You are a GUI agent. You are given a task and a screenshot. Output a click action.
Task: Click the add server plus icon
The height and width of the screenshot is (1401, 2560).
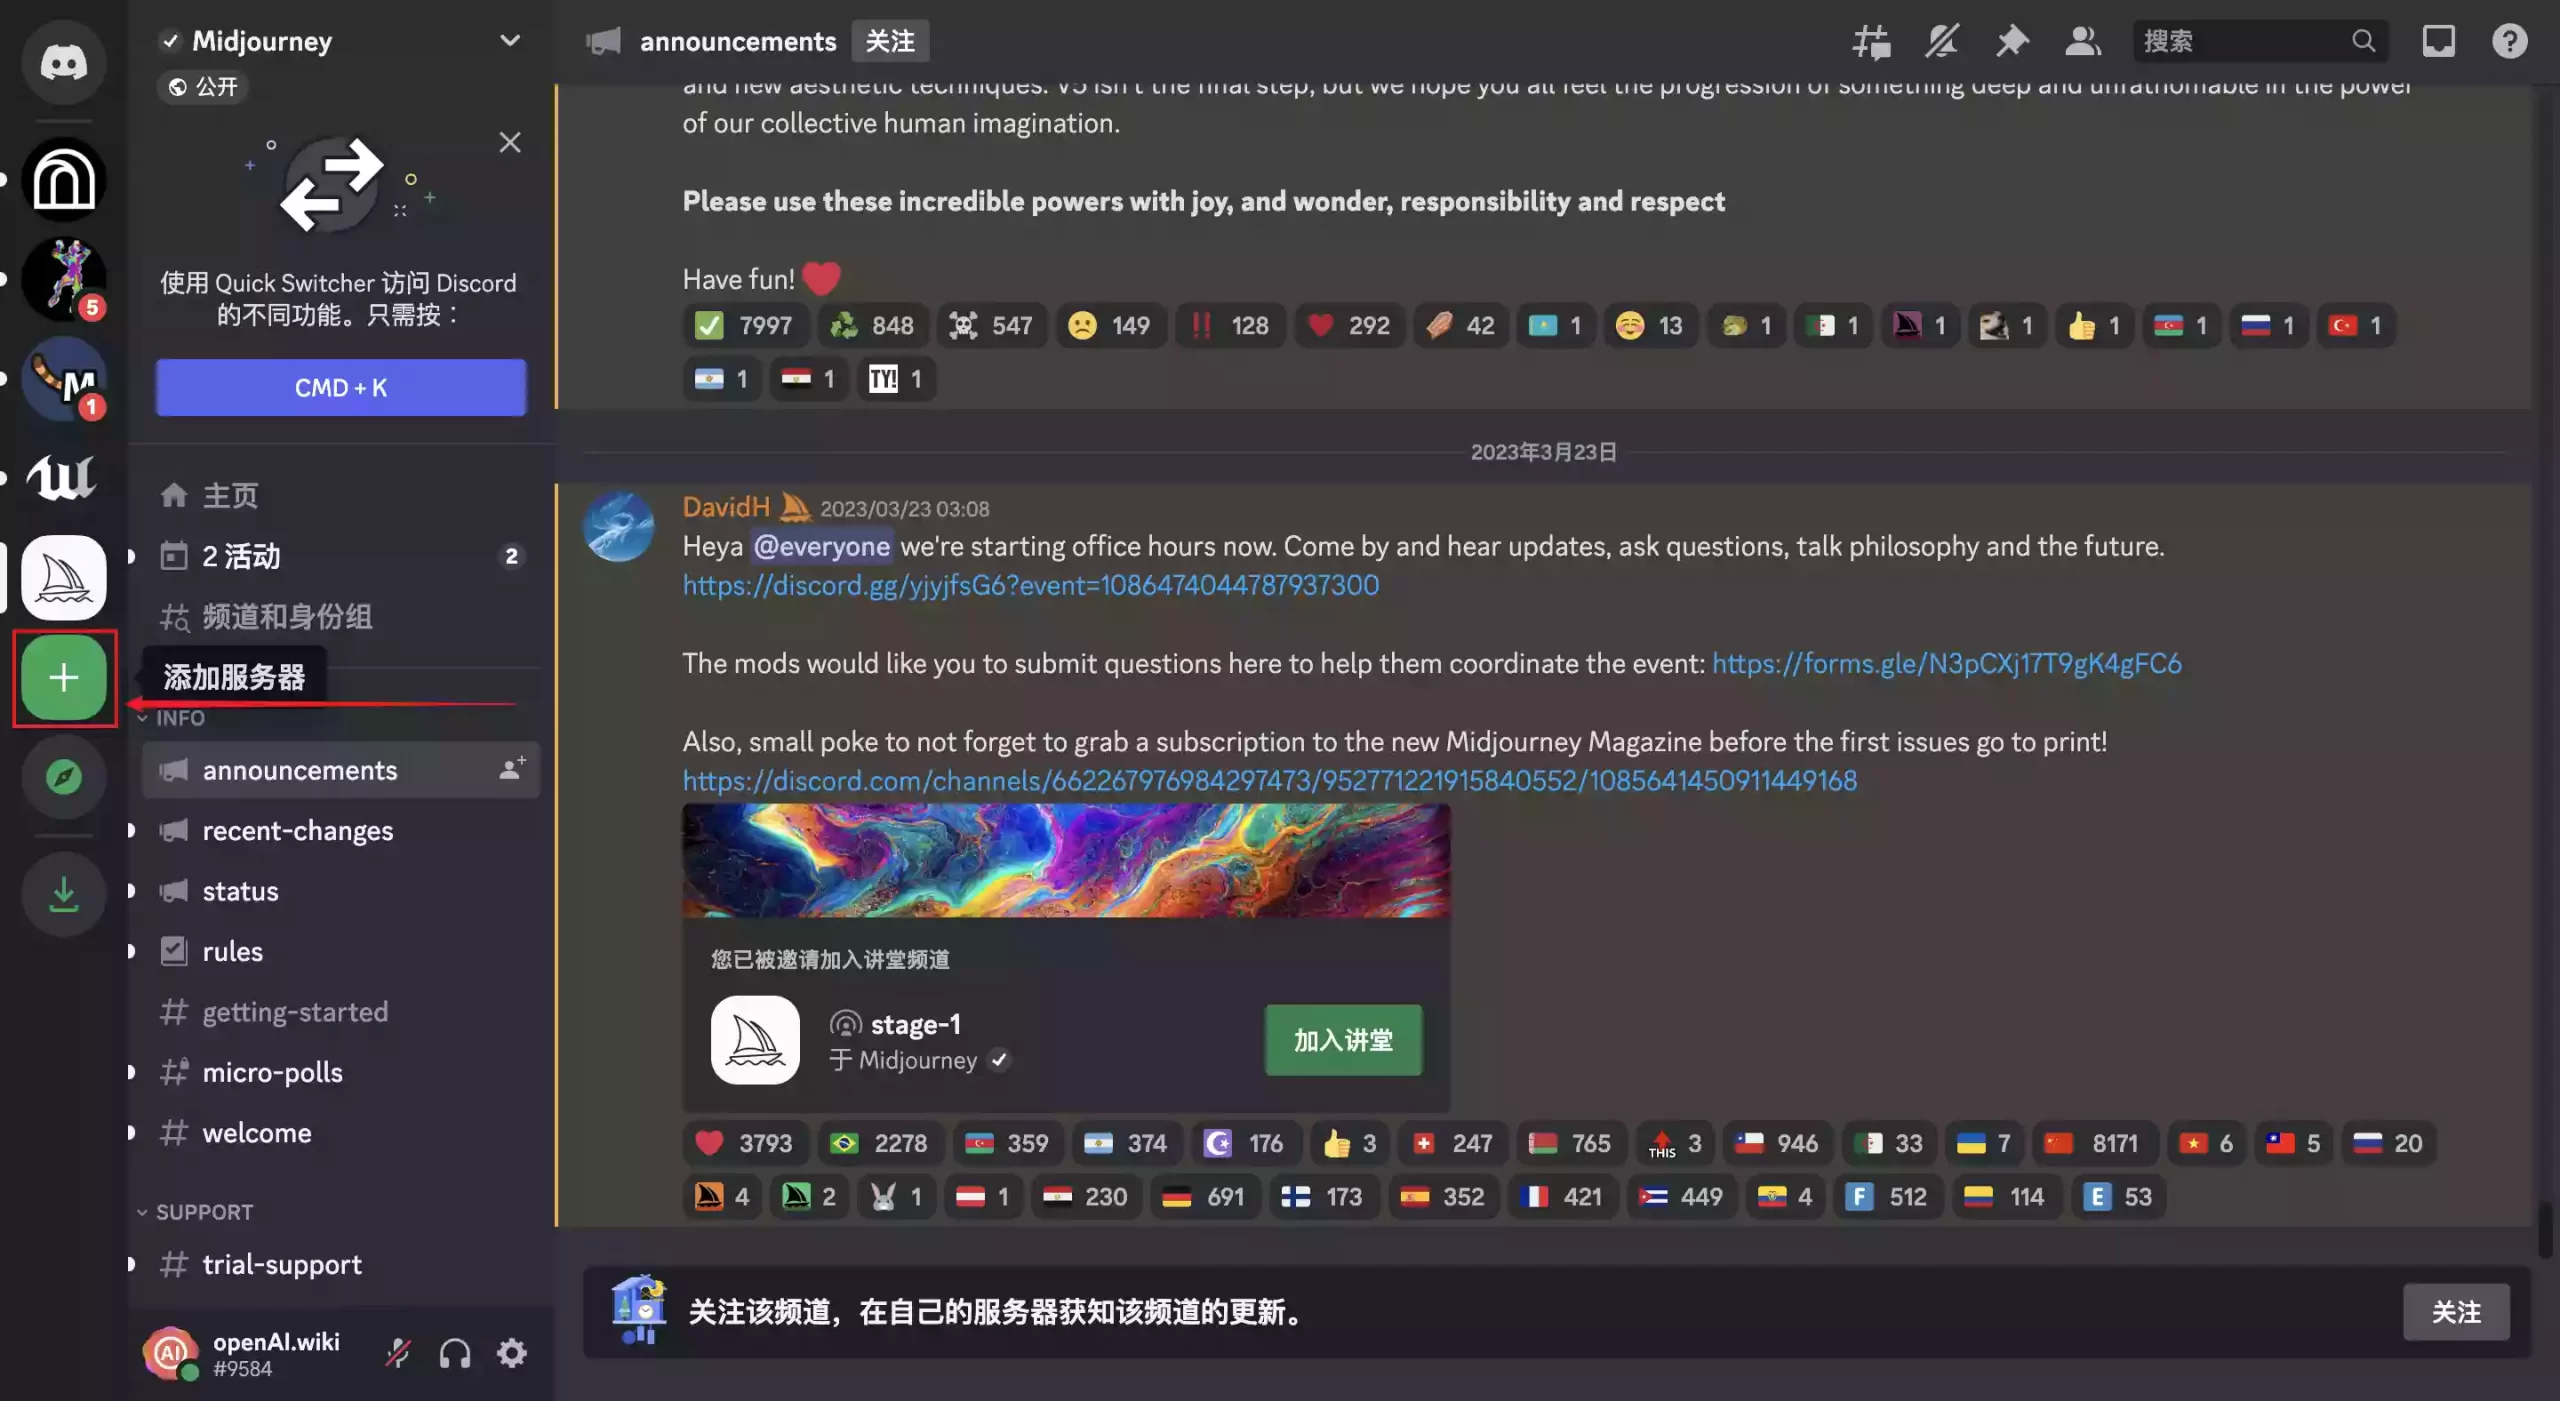[64, 676]
